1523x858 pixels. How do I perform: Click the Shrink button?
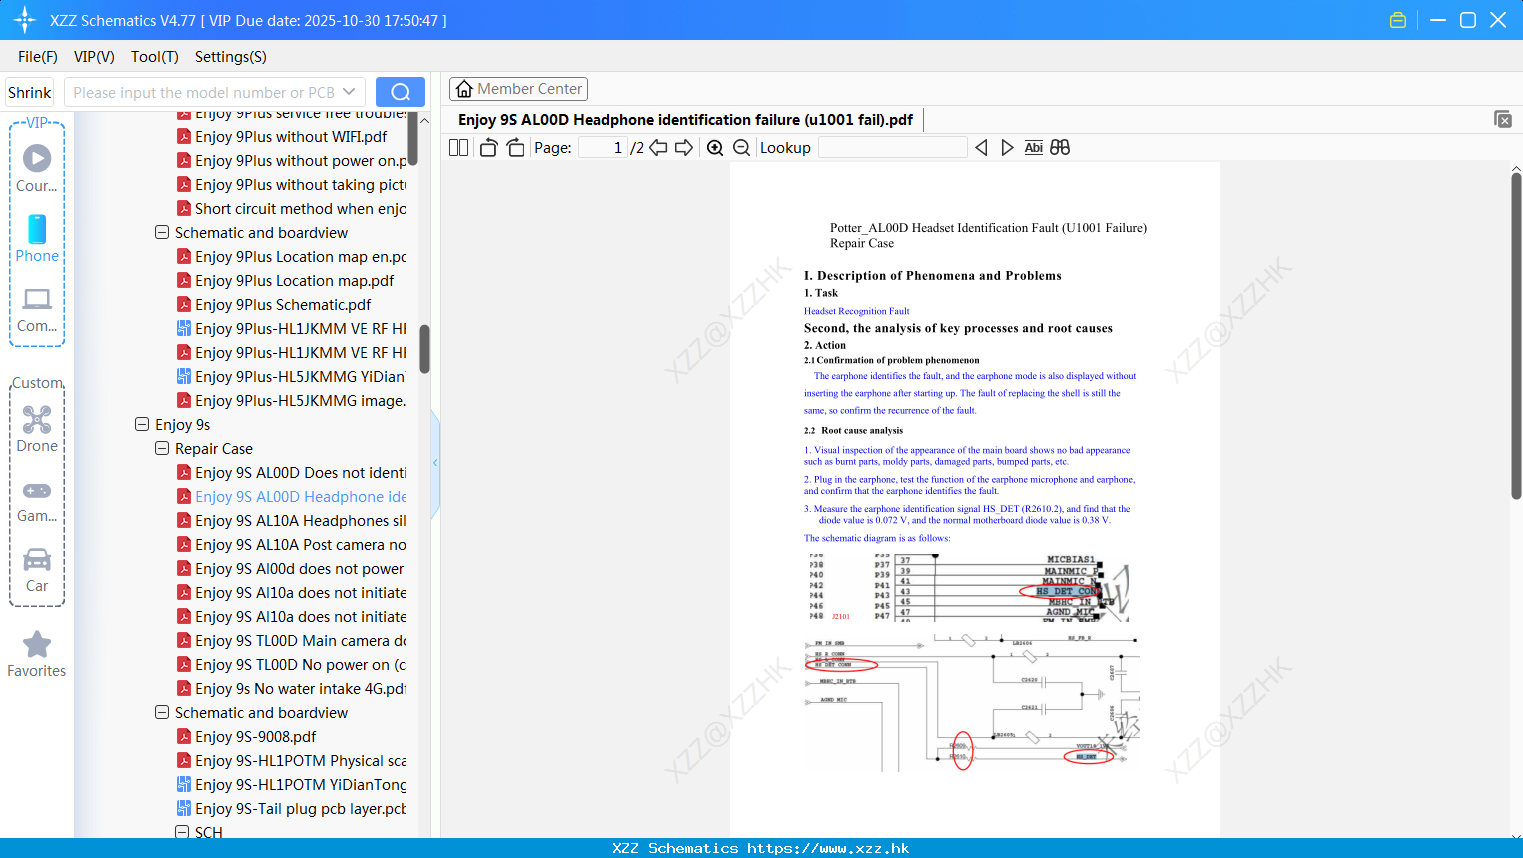pyautogui.click(x=30, y=92)
